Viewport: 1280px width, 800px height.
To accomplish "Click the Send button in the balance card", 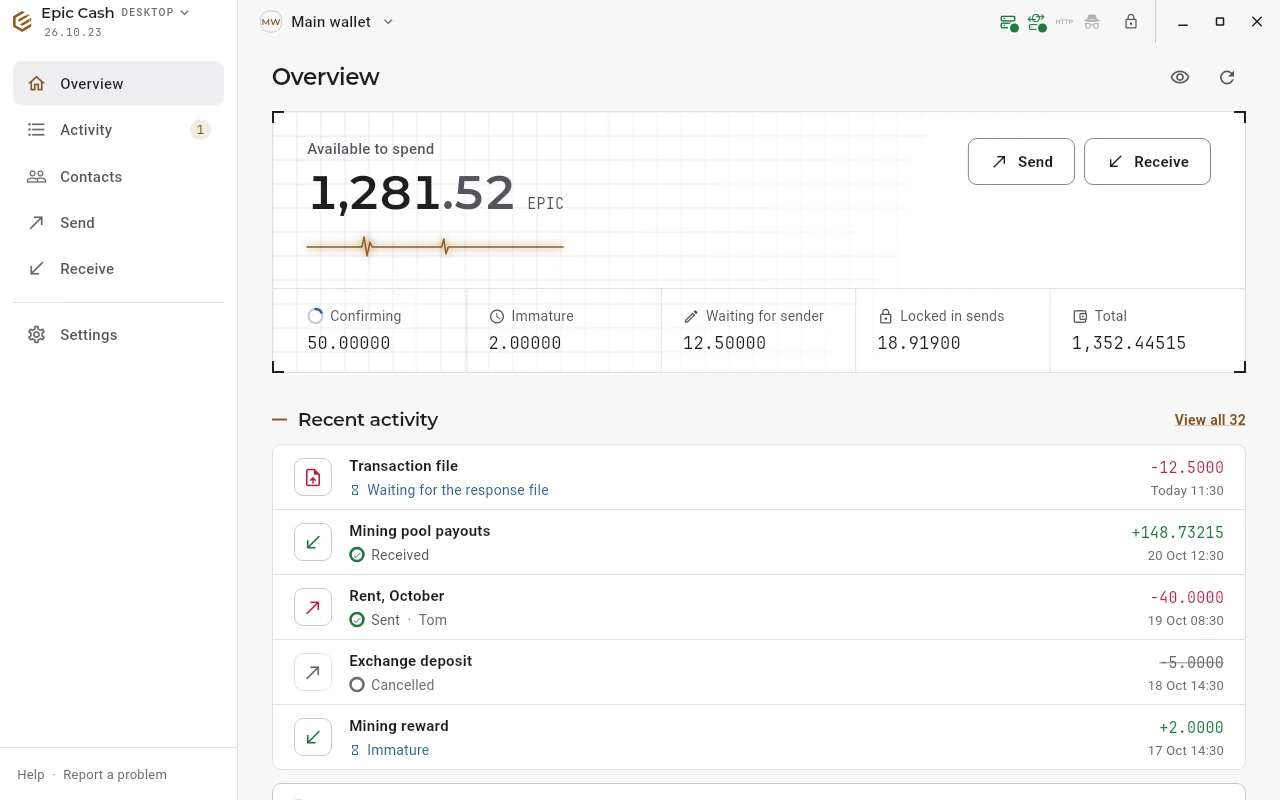I will pyautogui.click(x=1021, y=161).
